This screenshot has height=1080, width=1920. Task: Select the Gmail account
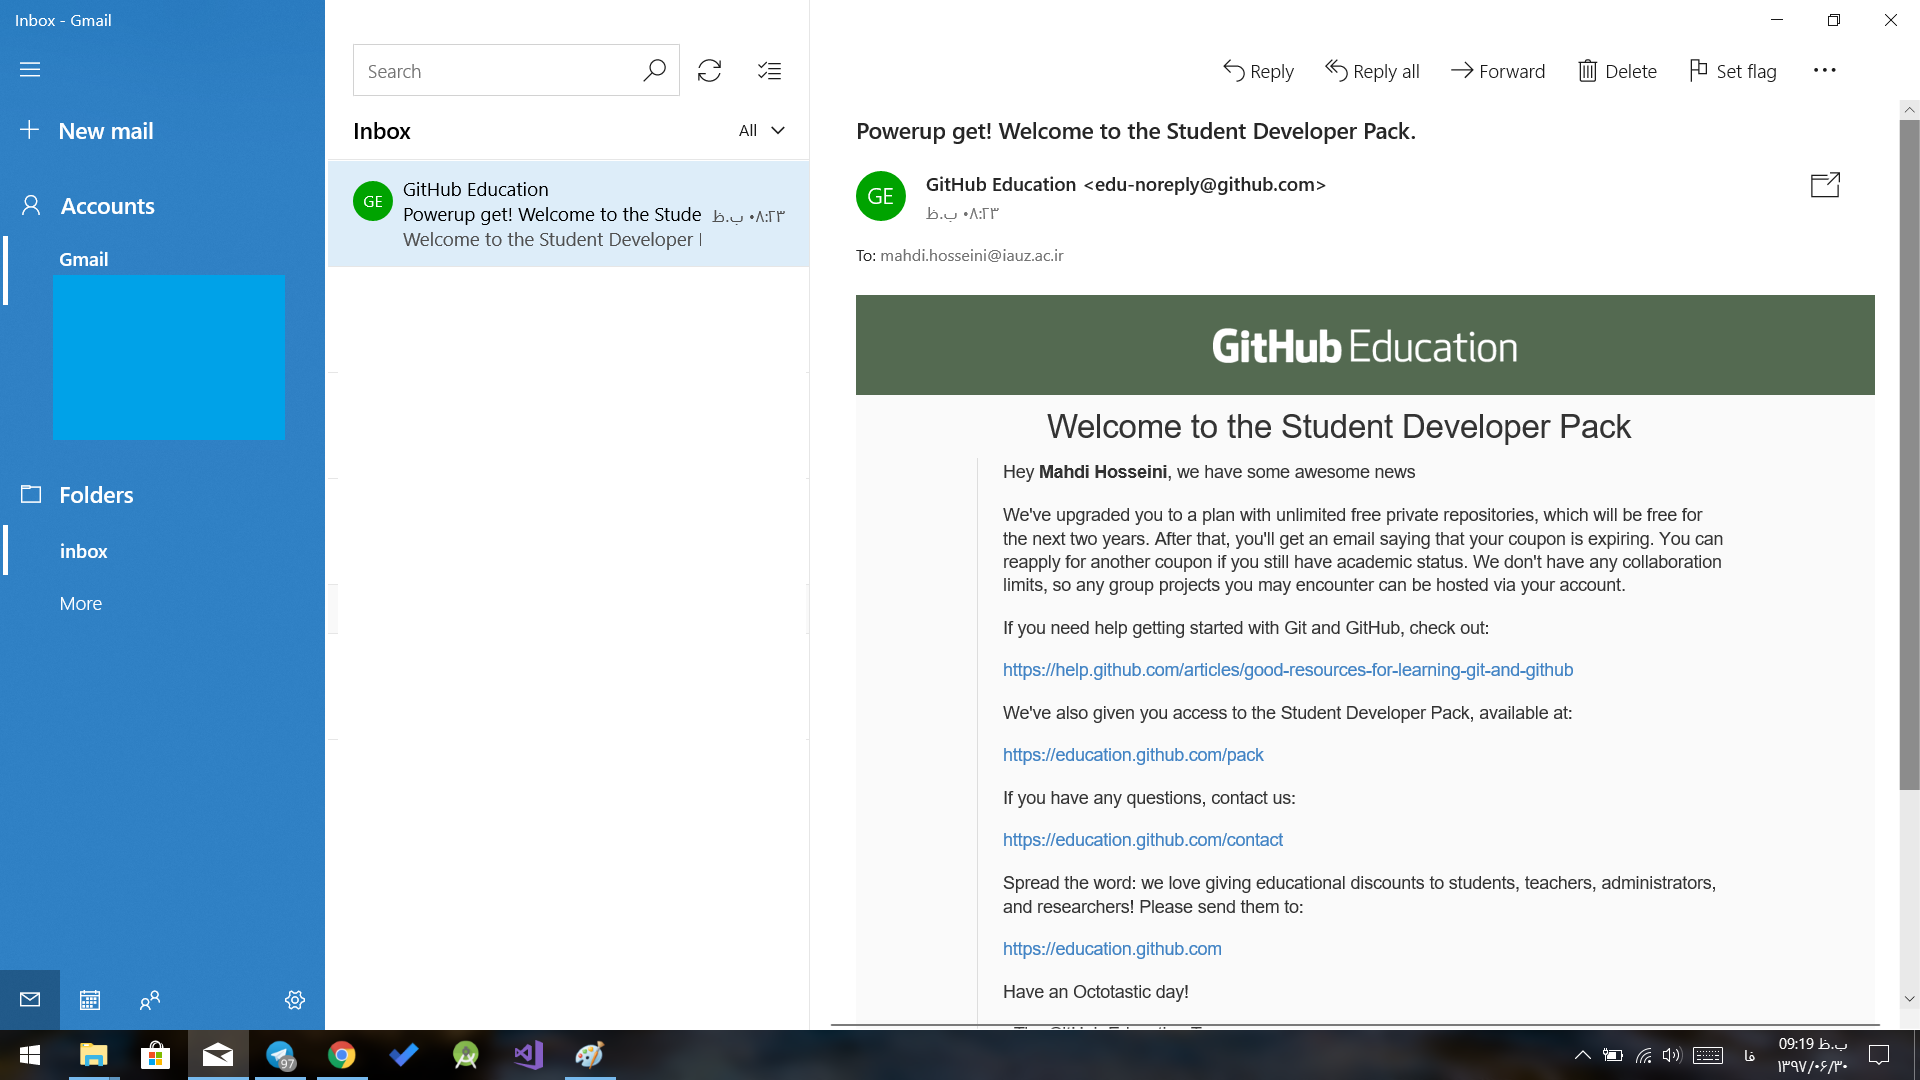tap(83, 259)
